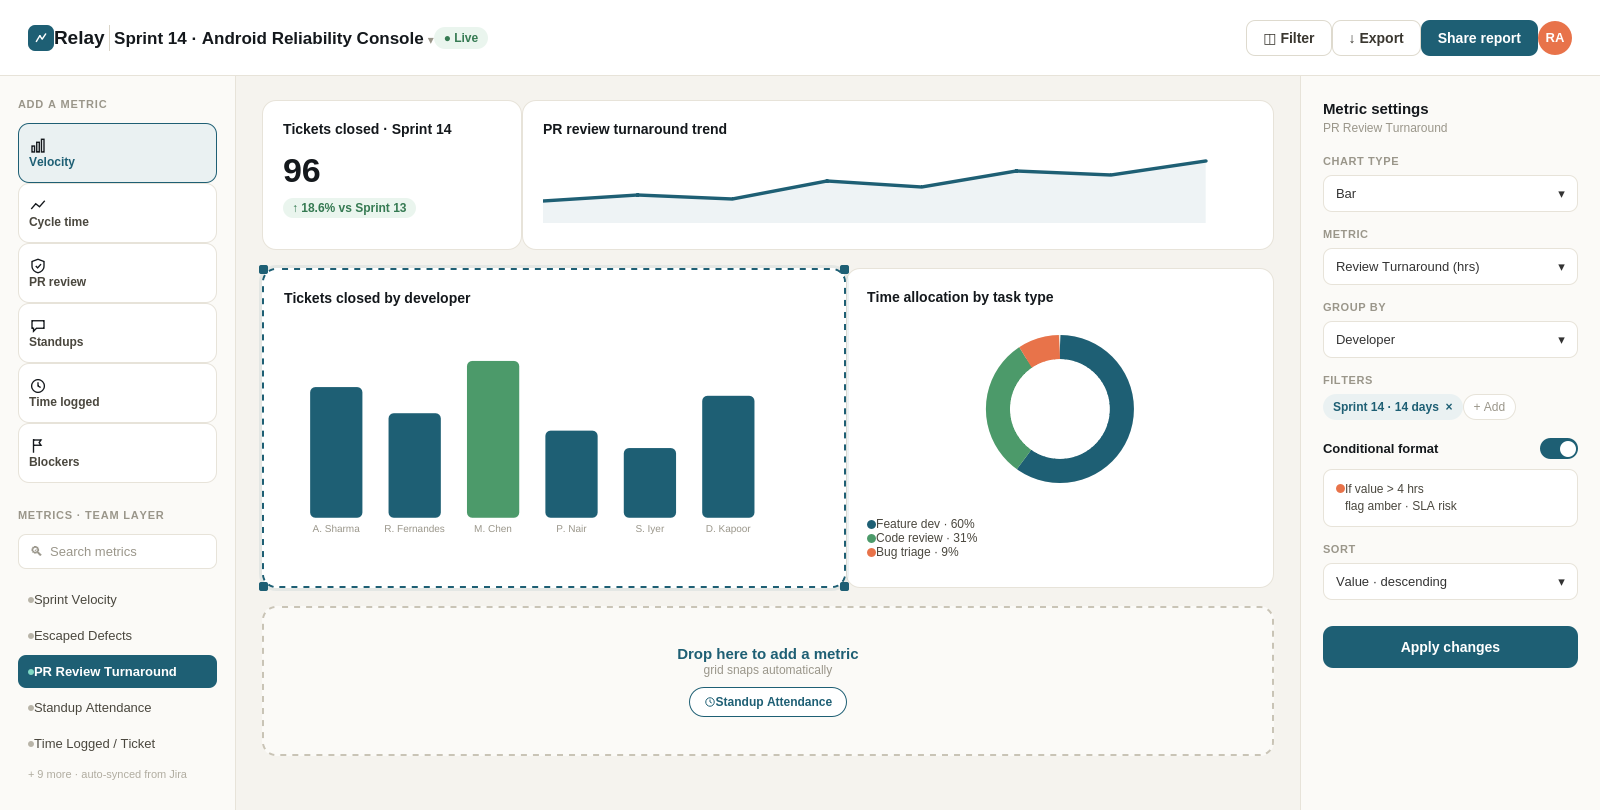Screen dimensions: 1600x810
Task: Select Escaped Defects metric
Action: 117,635
